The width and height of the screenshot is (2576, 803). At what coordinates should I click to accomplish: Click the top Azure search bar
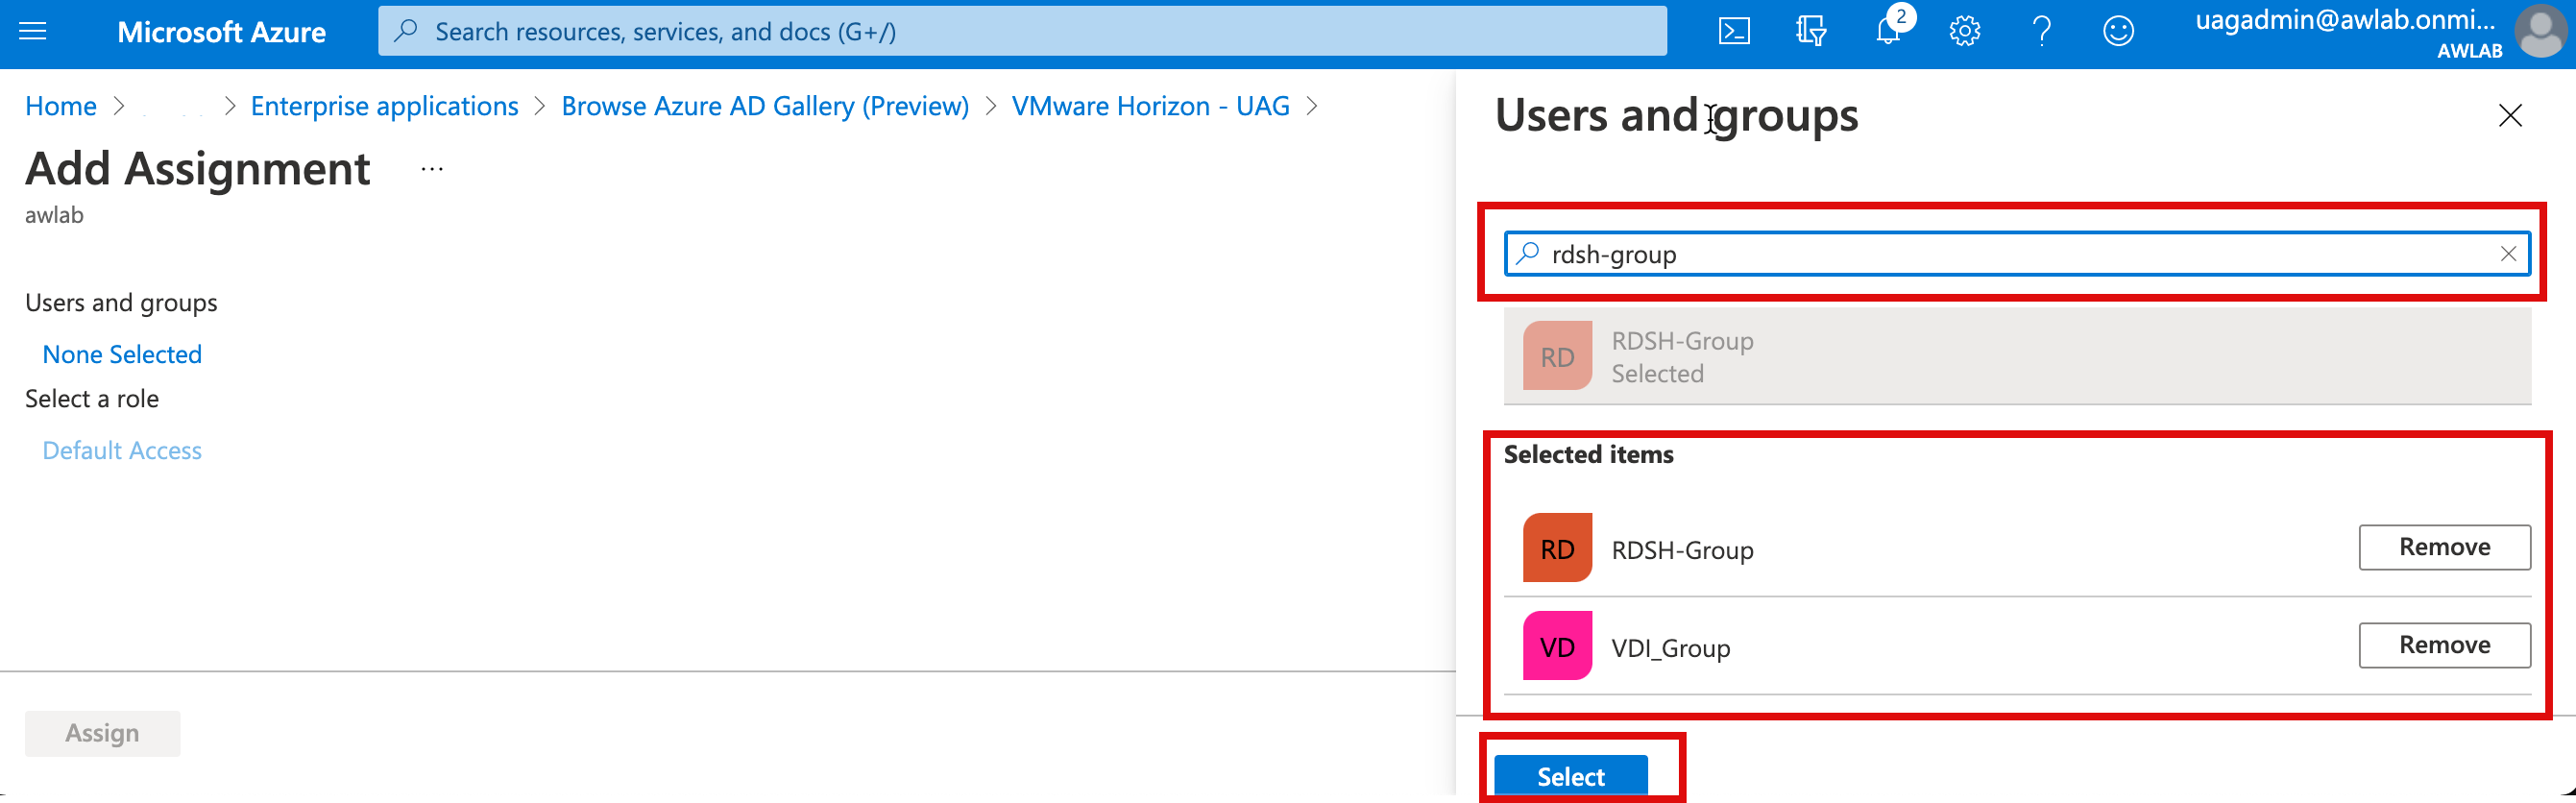point(1020,32)
